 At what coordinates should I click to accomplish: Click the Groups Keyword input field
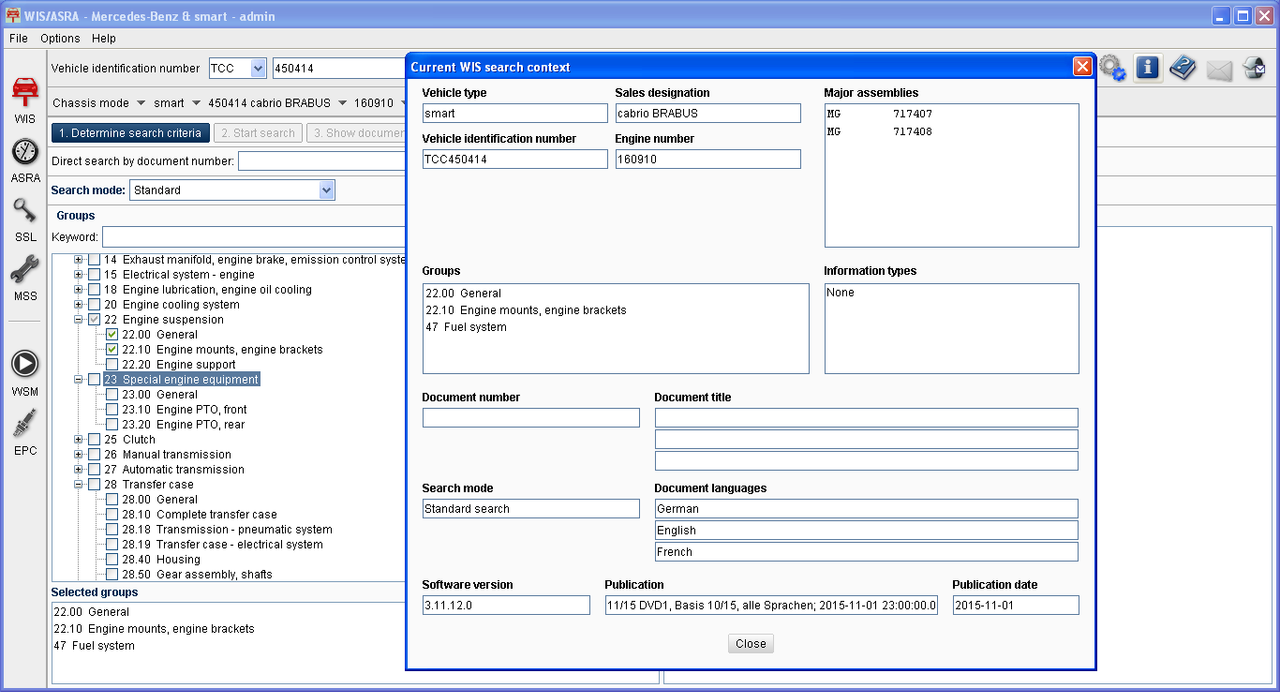[x=254, y=237]
